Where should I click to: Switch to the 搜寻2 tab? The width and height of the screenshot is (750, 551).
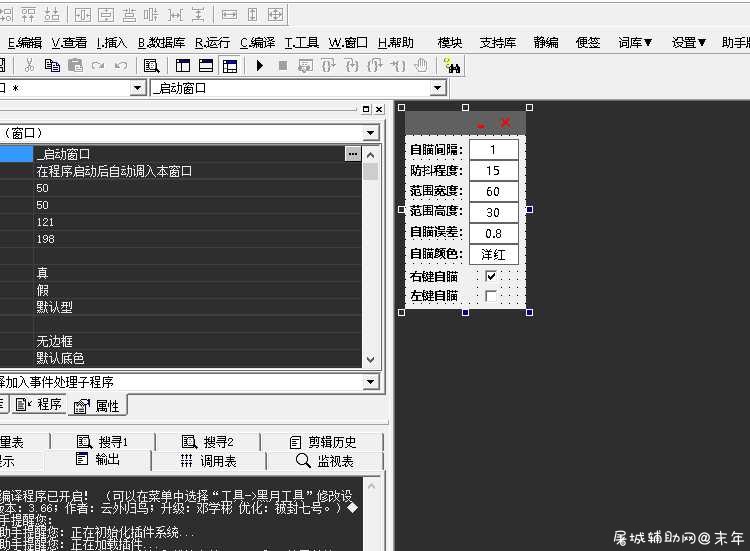(208, 441)
